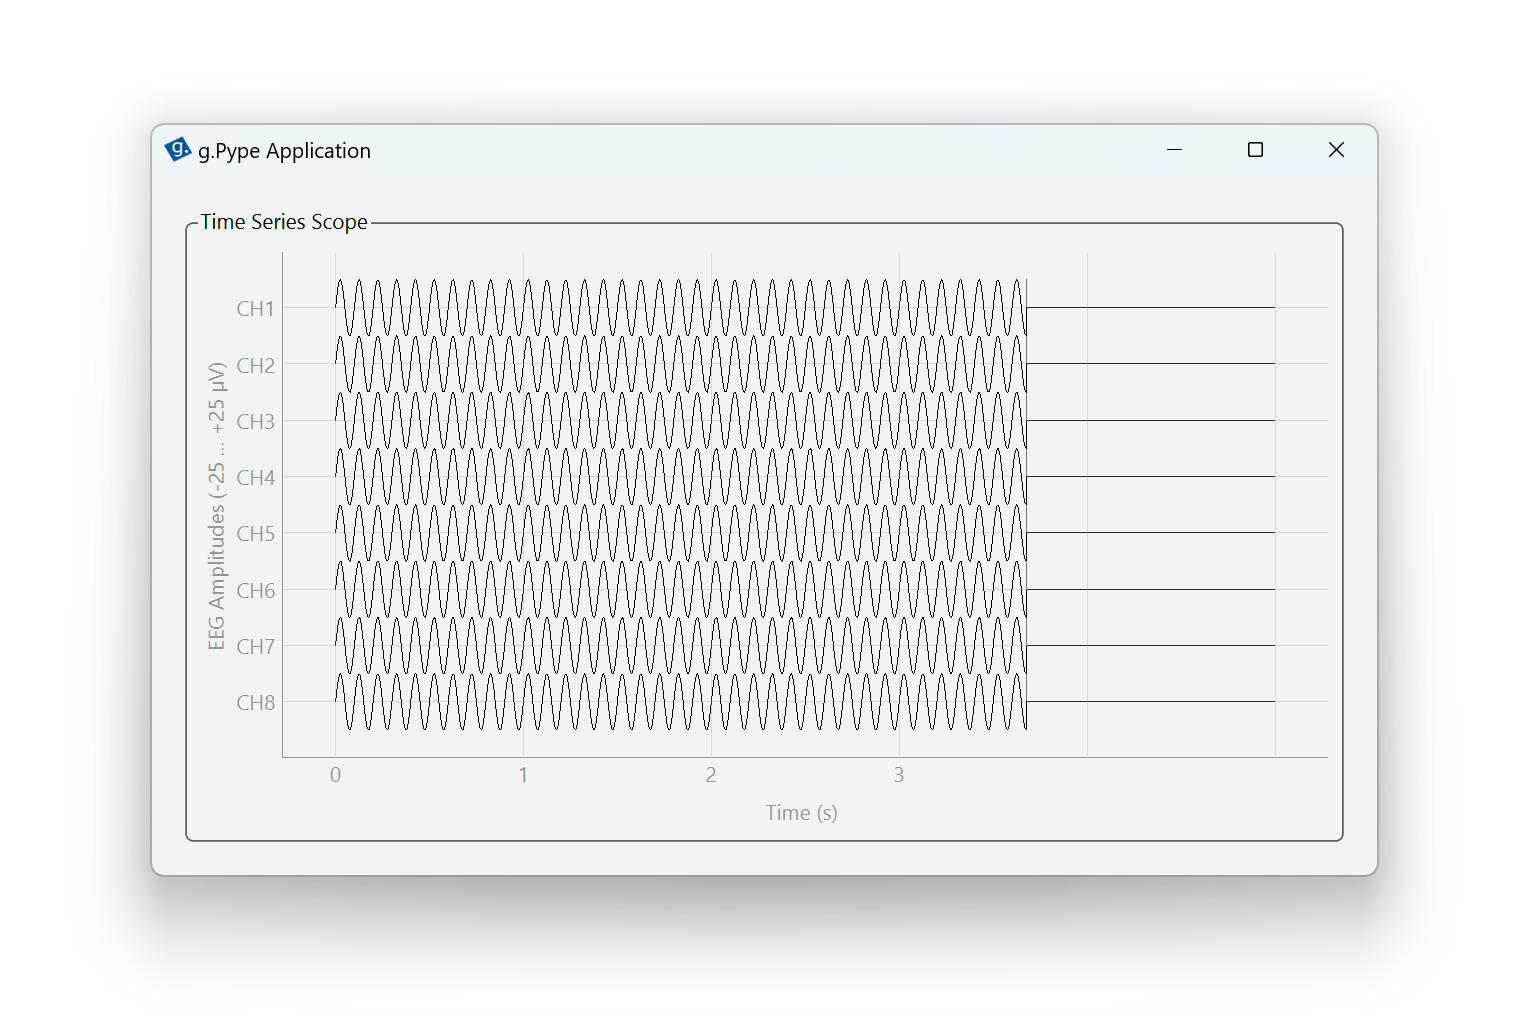Click the Time (s) axis label
Image resolution: width=1529 pixels, height=1027 pixels.
pyautogui.click(x=801, y=813)
